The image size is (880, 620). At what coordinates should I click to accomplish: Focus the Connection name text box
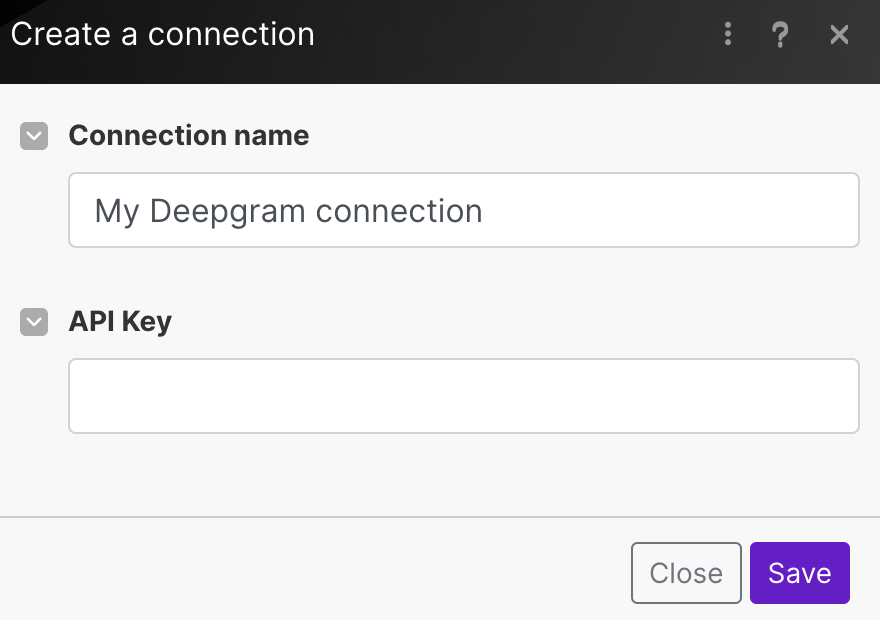tap(463, 210)
